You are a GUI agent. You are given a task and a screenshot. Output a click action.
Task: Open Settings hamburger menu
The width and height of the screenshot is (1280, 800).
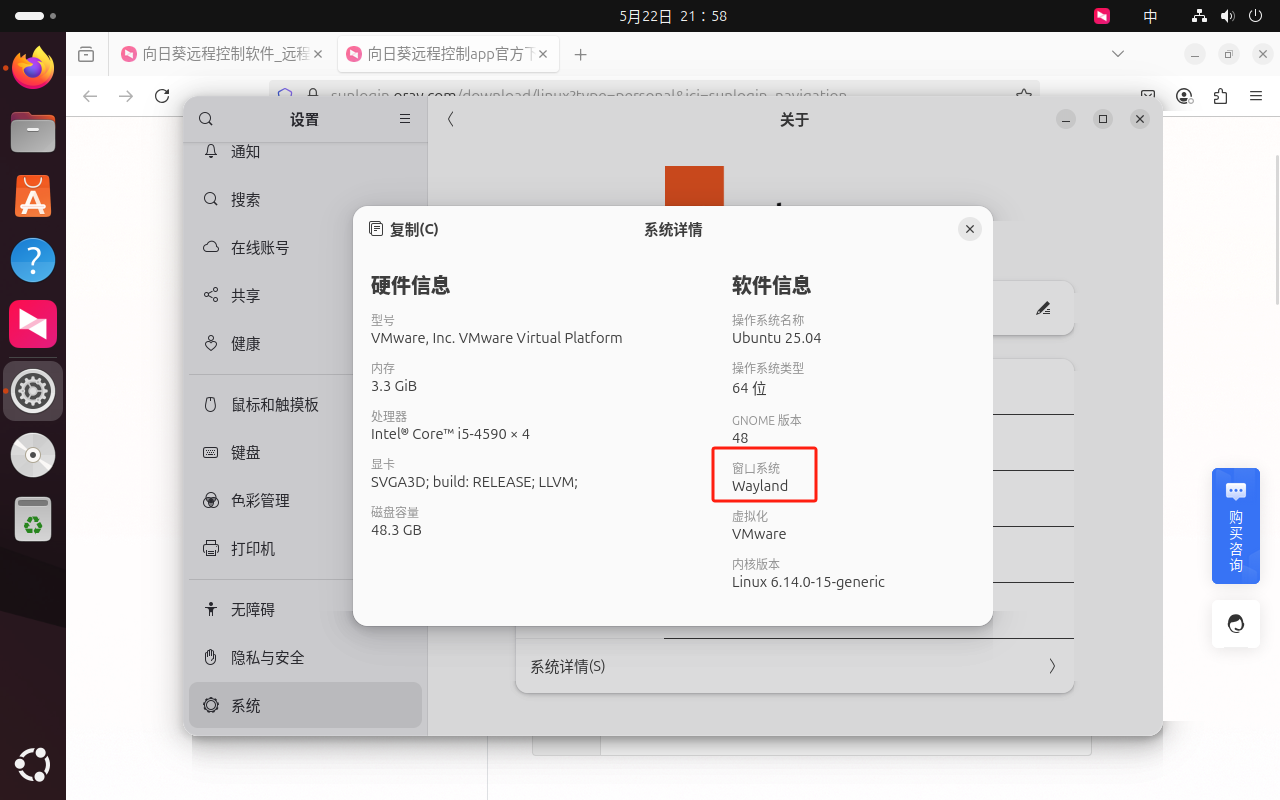[405, 119]
